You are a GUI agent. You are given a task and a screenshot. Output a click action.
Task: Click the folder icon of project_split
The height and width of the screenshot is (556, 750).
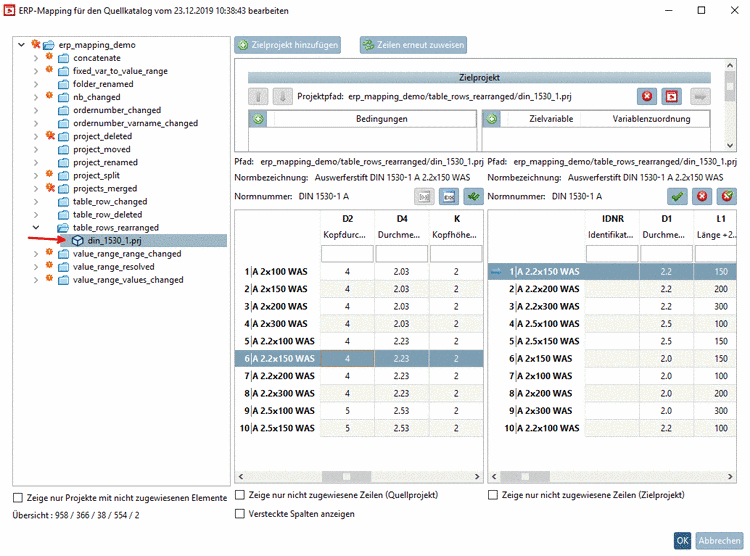click(64, 176)
